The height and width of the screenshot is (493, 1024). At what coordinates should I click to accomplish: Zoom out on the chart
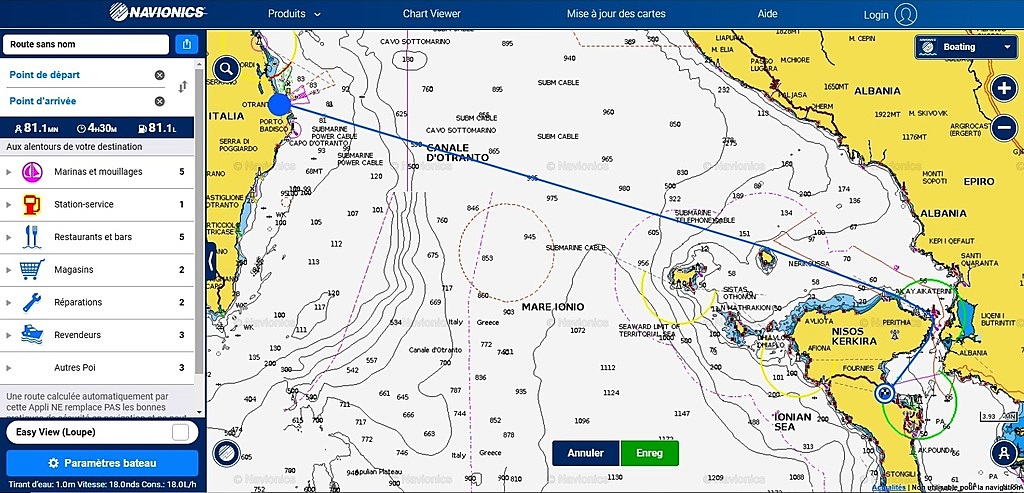pyautogui.click(x=1004, y=127)
